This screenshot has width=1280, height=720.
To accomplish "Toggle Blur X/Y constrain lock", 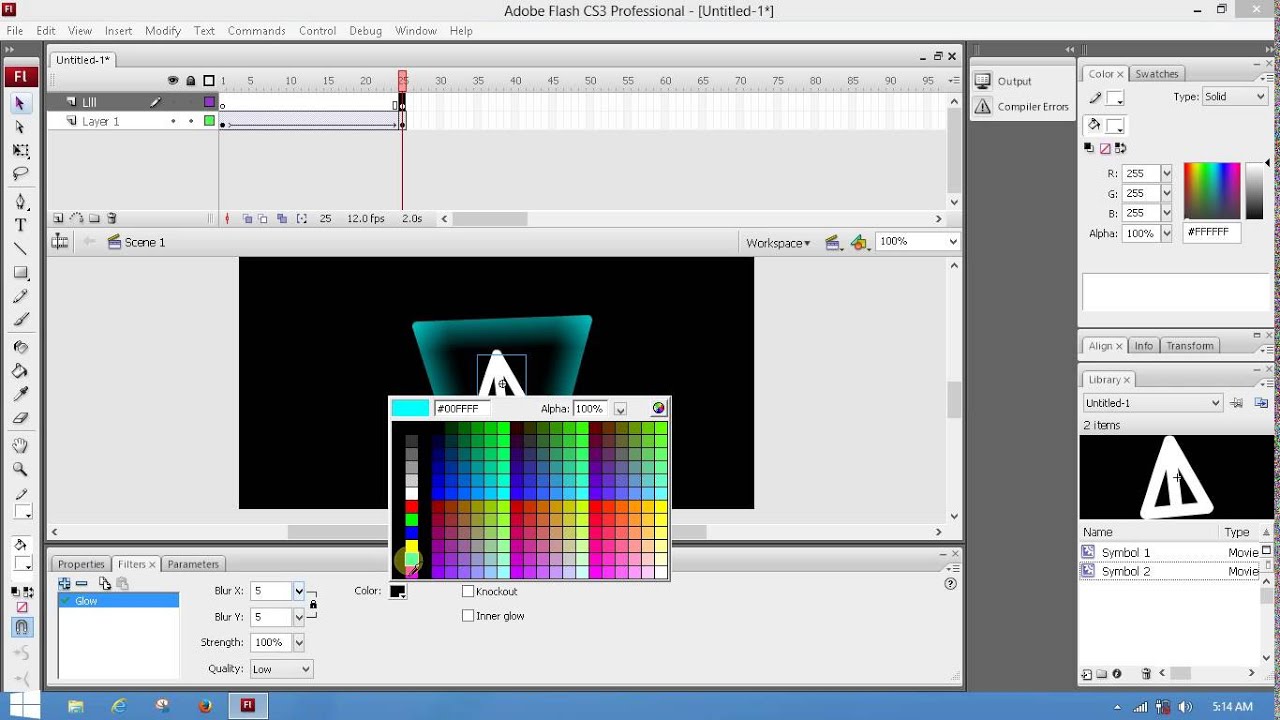I will pos(313,604).
